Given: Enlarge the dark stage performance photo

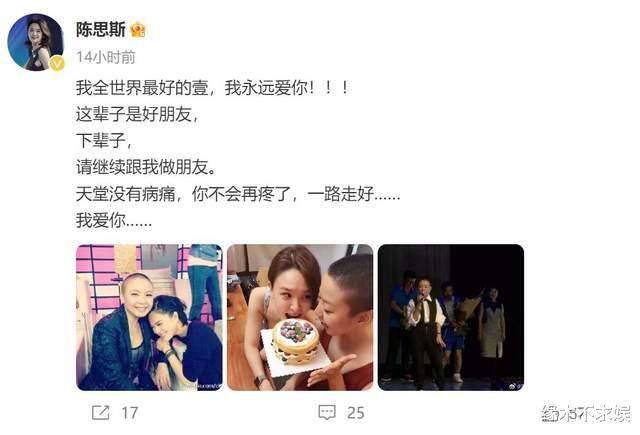Looking at the screenshot, I should [x=451, y=317].
